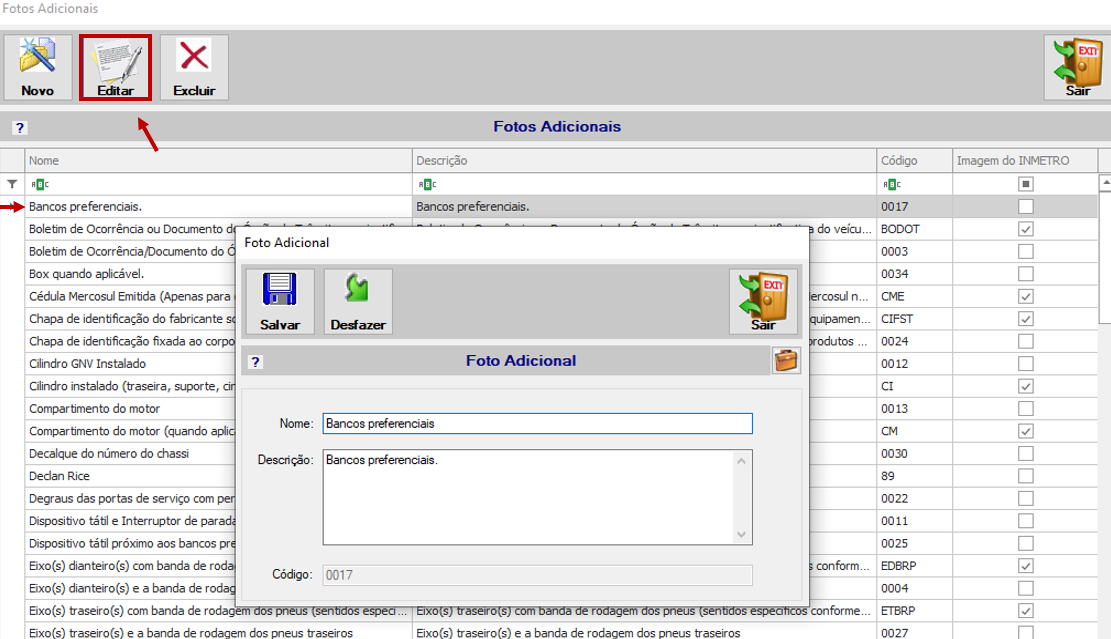Toggle INMETRO checkbox for code 0003
The image size is (1111, 639).
point(1025,251)
